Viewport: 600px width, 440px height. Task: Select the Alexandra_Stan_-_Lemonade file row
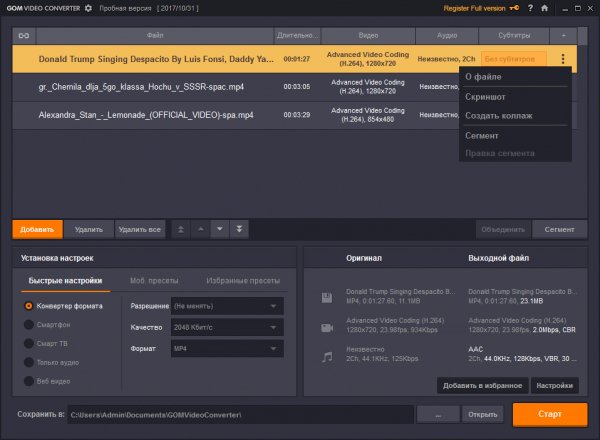pyautogui.click(x=295, y=115)
